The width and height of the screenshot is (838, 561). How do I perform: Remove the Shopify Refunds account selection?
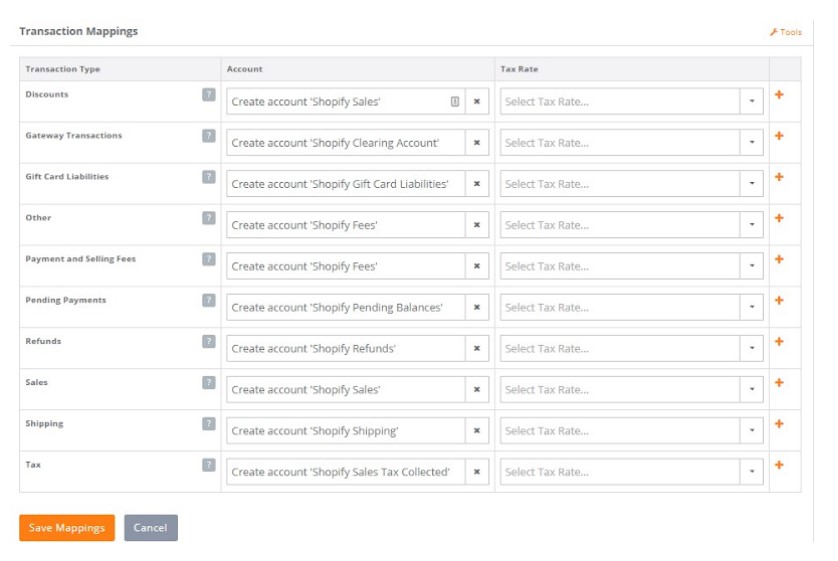pos(477,349)
